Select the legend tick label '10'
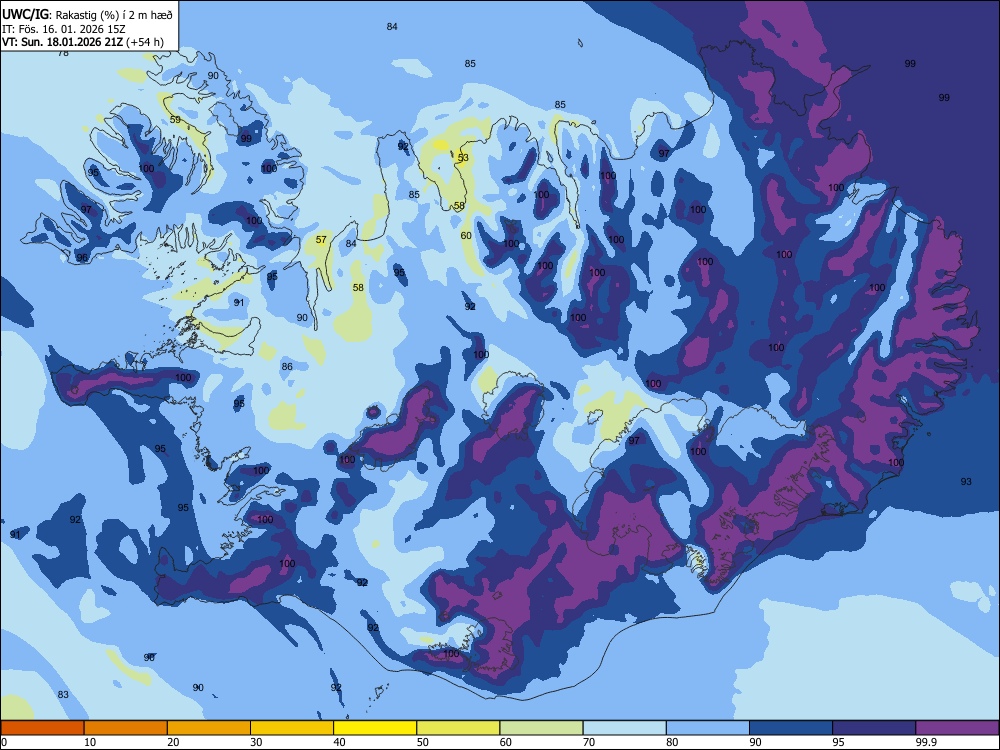 tap(91, 742)
